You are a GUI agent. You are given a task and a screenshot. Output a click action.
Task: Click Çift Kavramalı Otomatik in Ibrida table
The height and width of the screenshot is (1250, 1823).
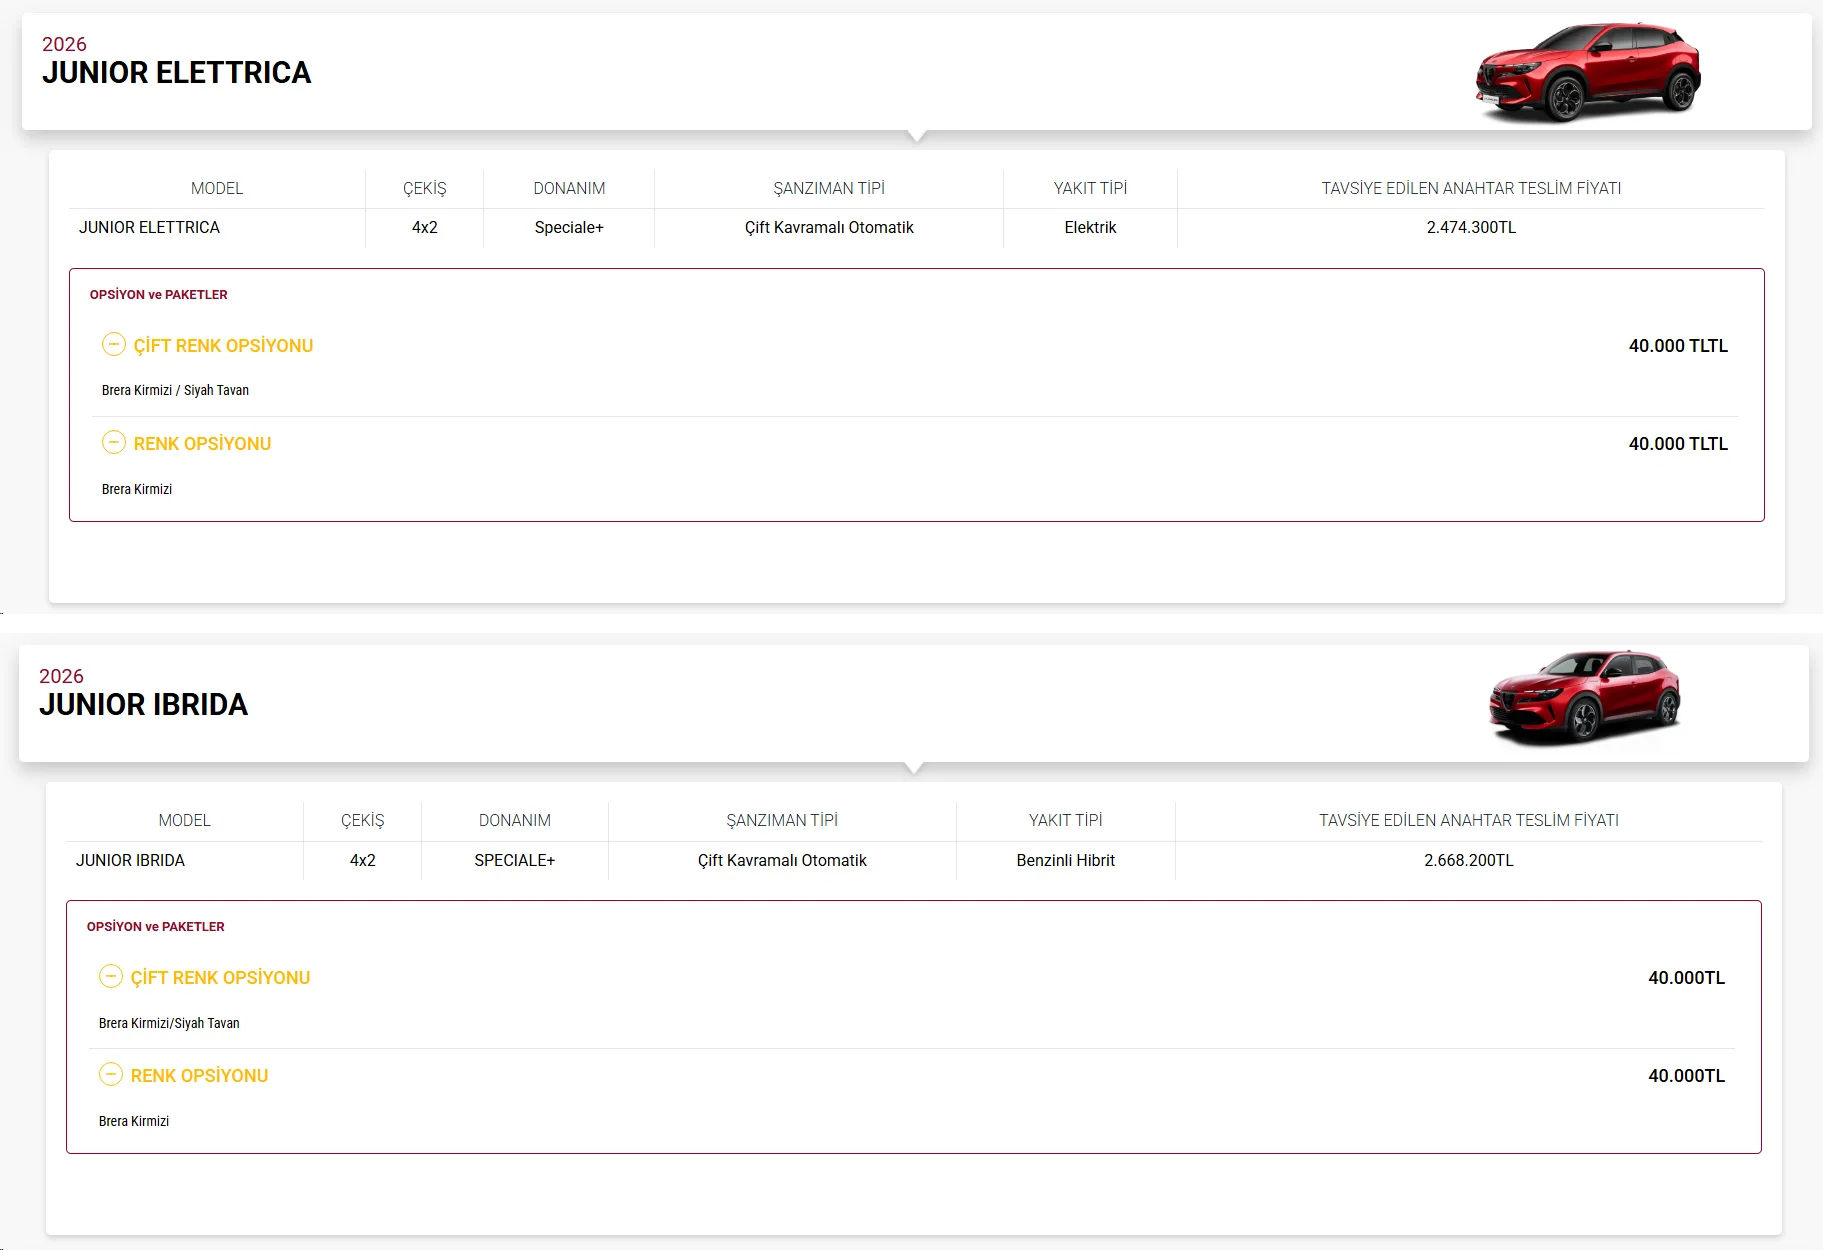(782, 861)
